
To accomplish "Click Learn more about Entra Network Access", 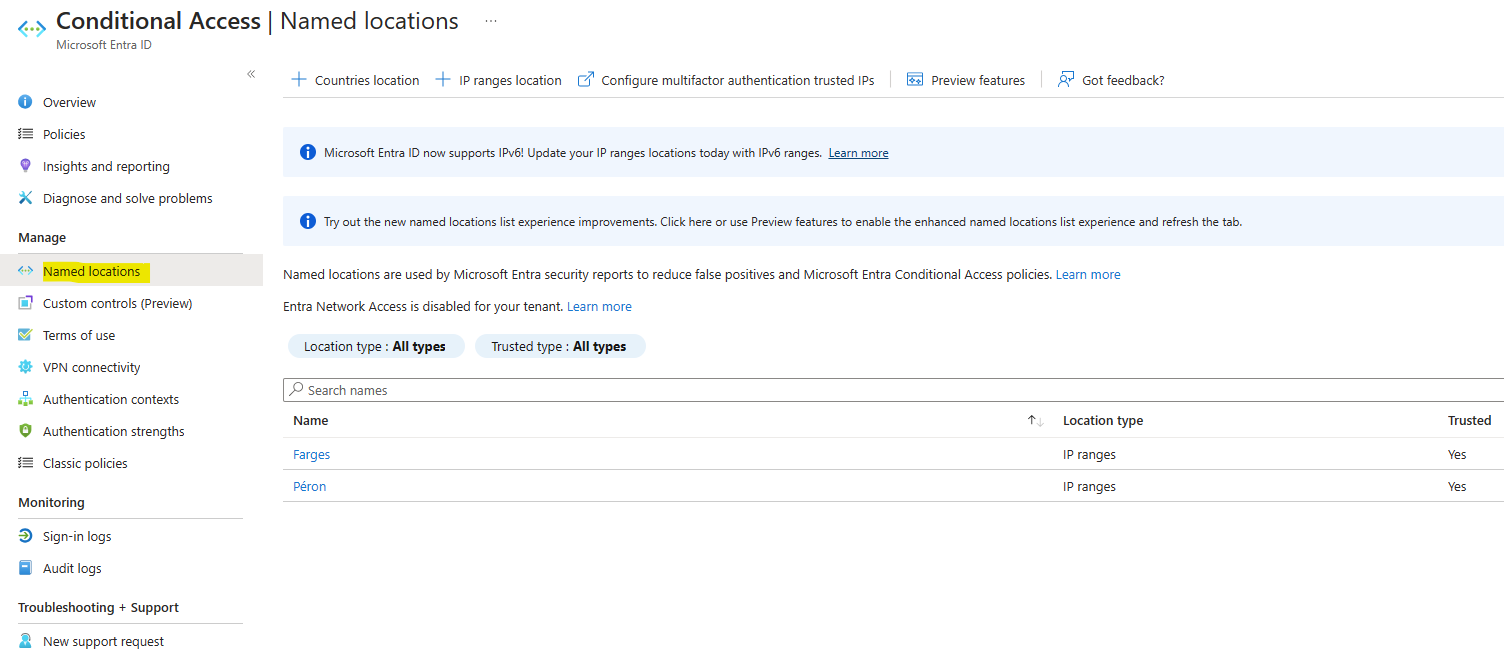I will 599,306.
